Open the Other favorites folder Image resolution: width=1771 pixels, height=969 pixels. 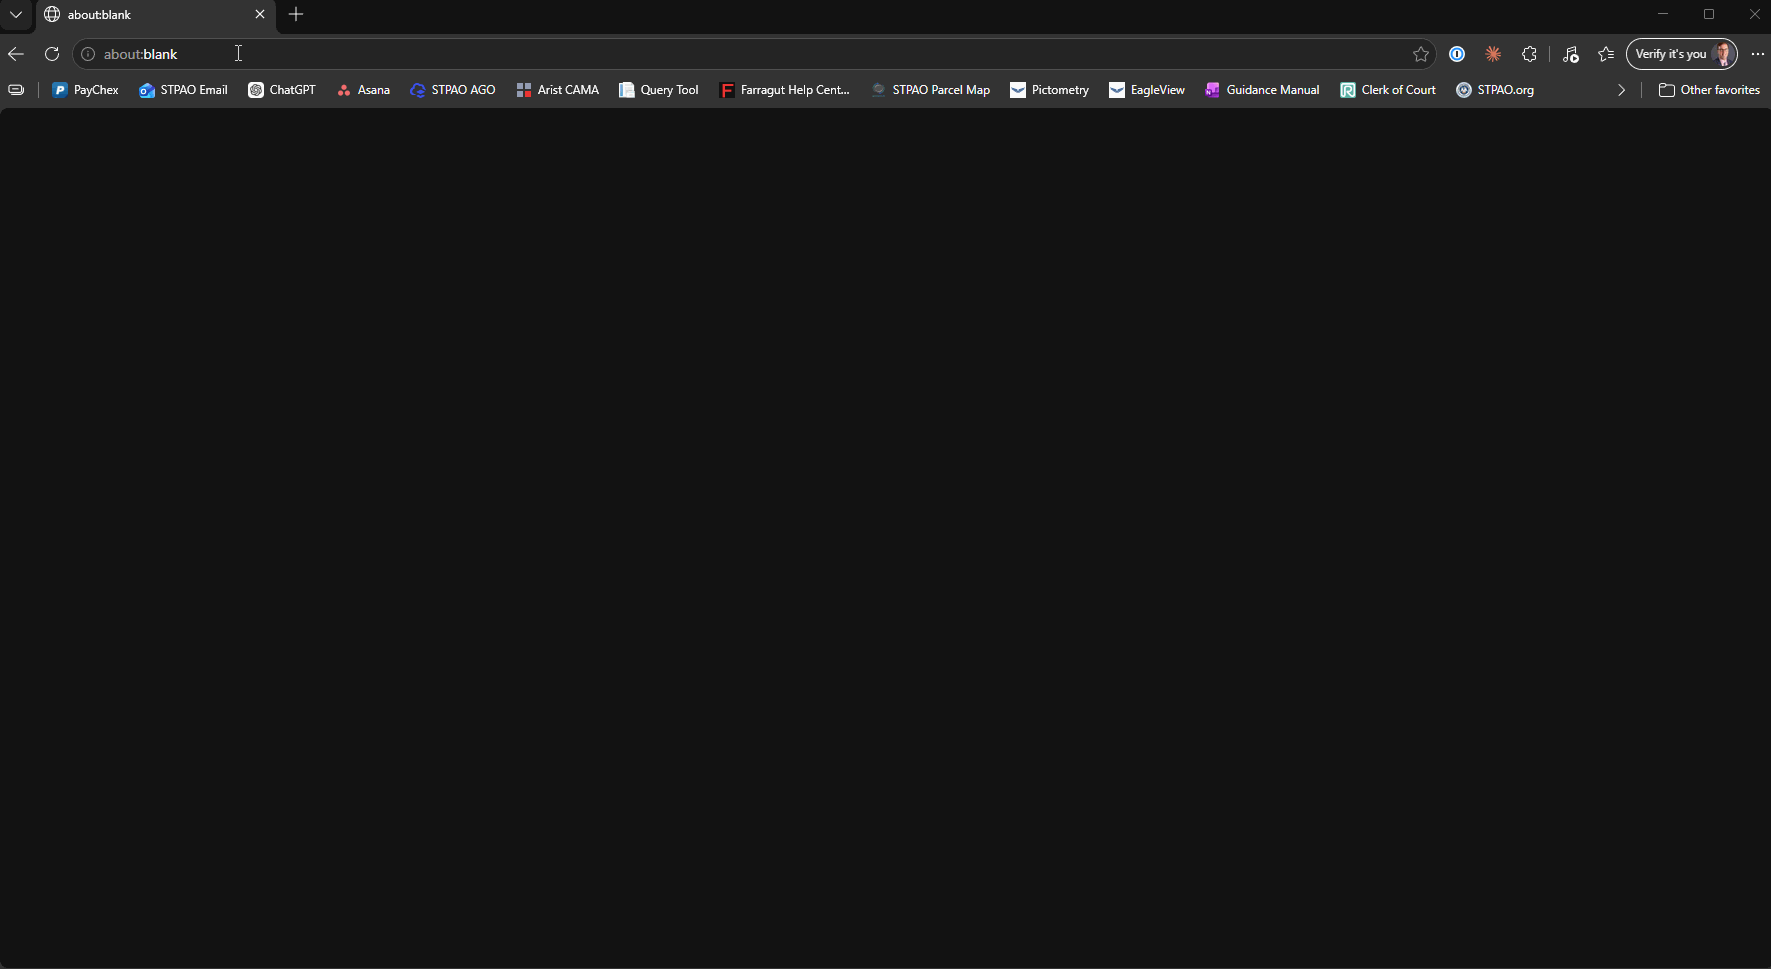coord(1709,90)
